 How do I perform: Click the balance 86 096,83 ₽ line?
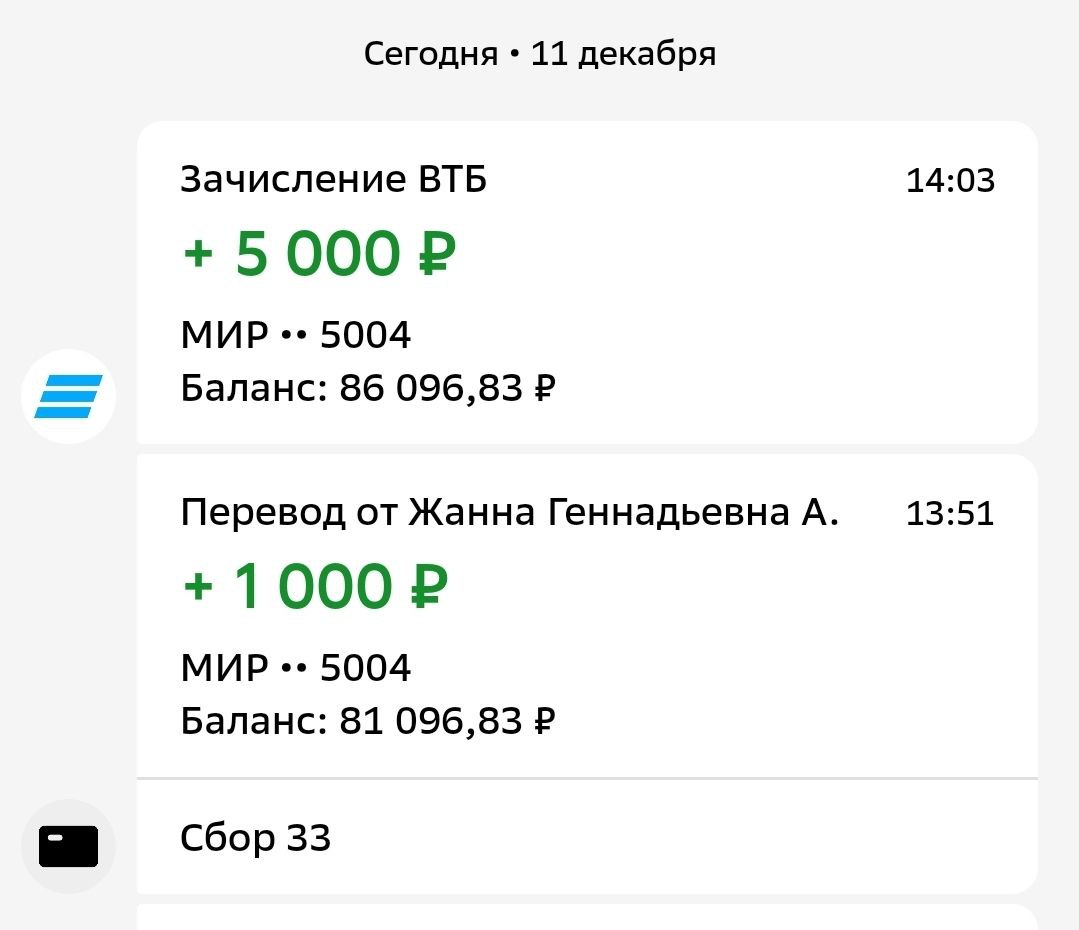coord(367,388)
